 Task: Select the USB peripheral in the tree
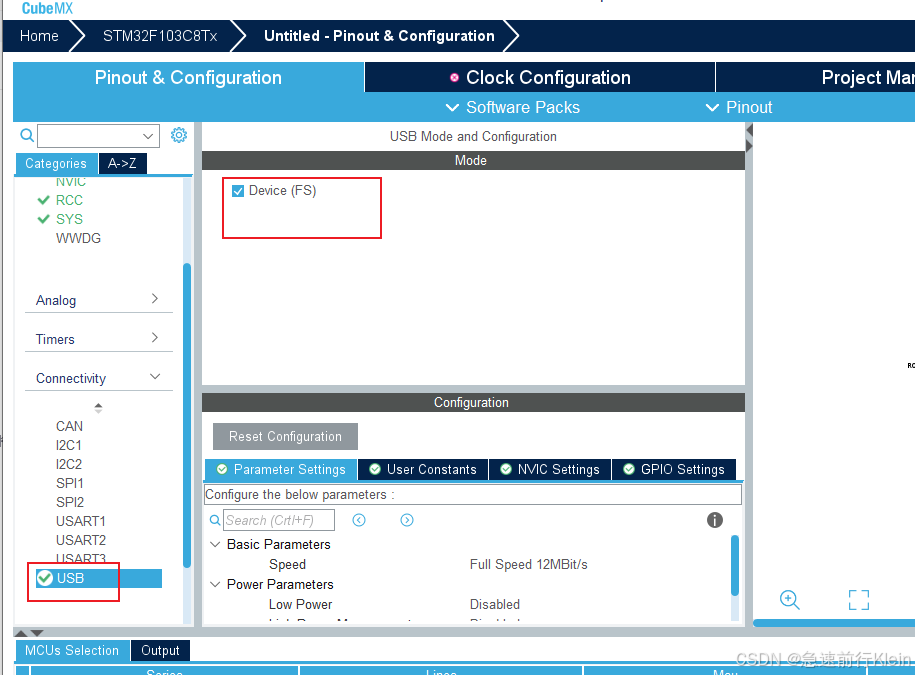pyautogui.click(x=98, y=578)
